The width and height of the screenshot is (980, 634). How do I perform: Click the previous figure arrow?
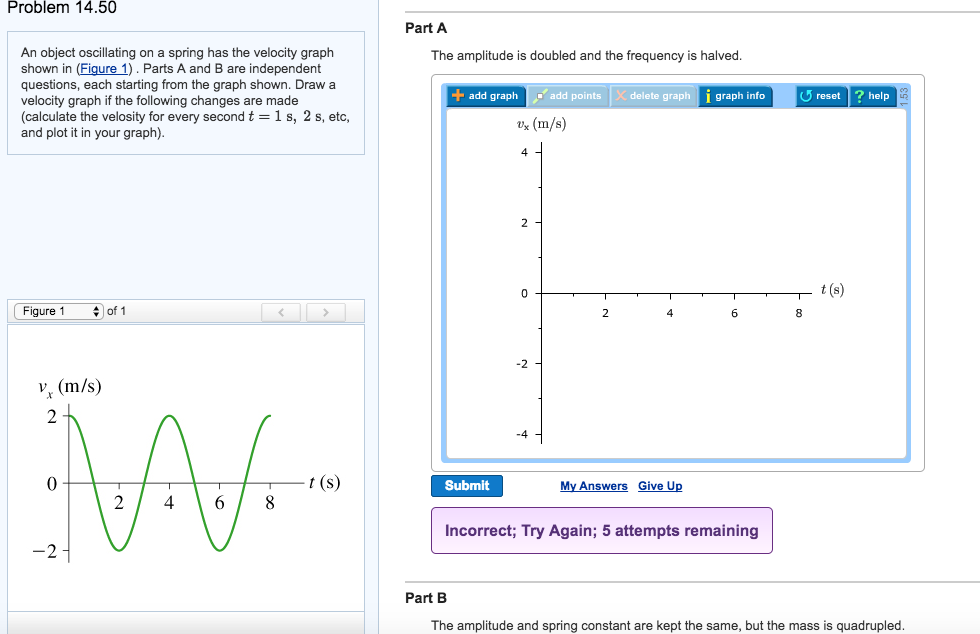pyautogui.click(x=281, y=312)
